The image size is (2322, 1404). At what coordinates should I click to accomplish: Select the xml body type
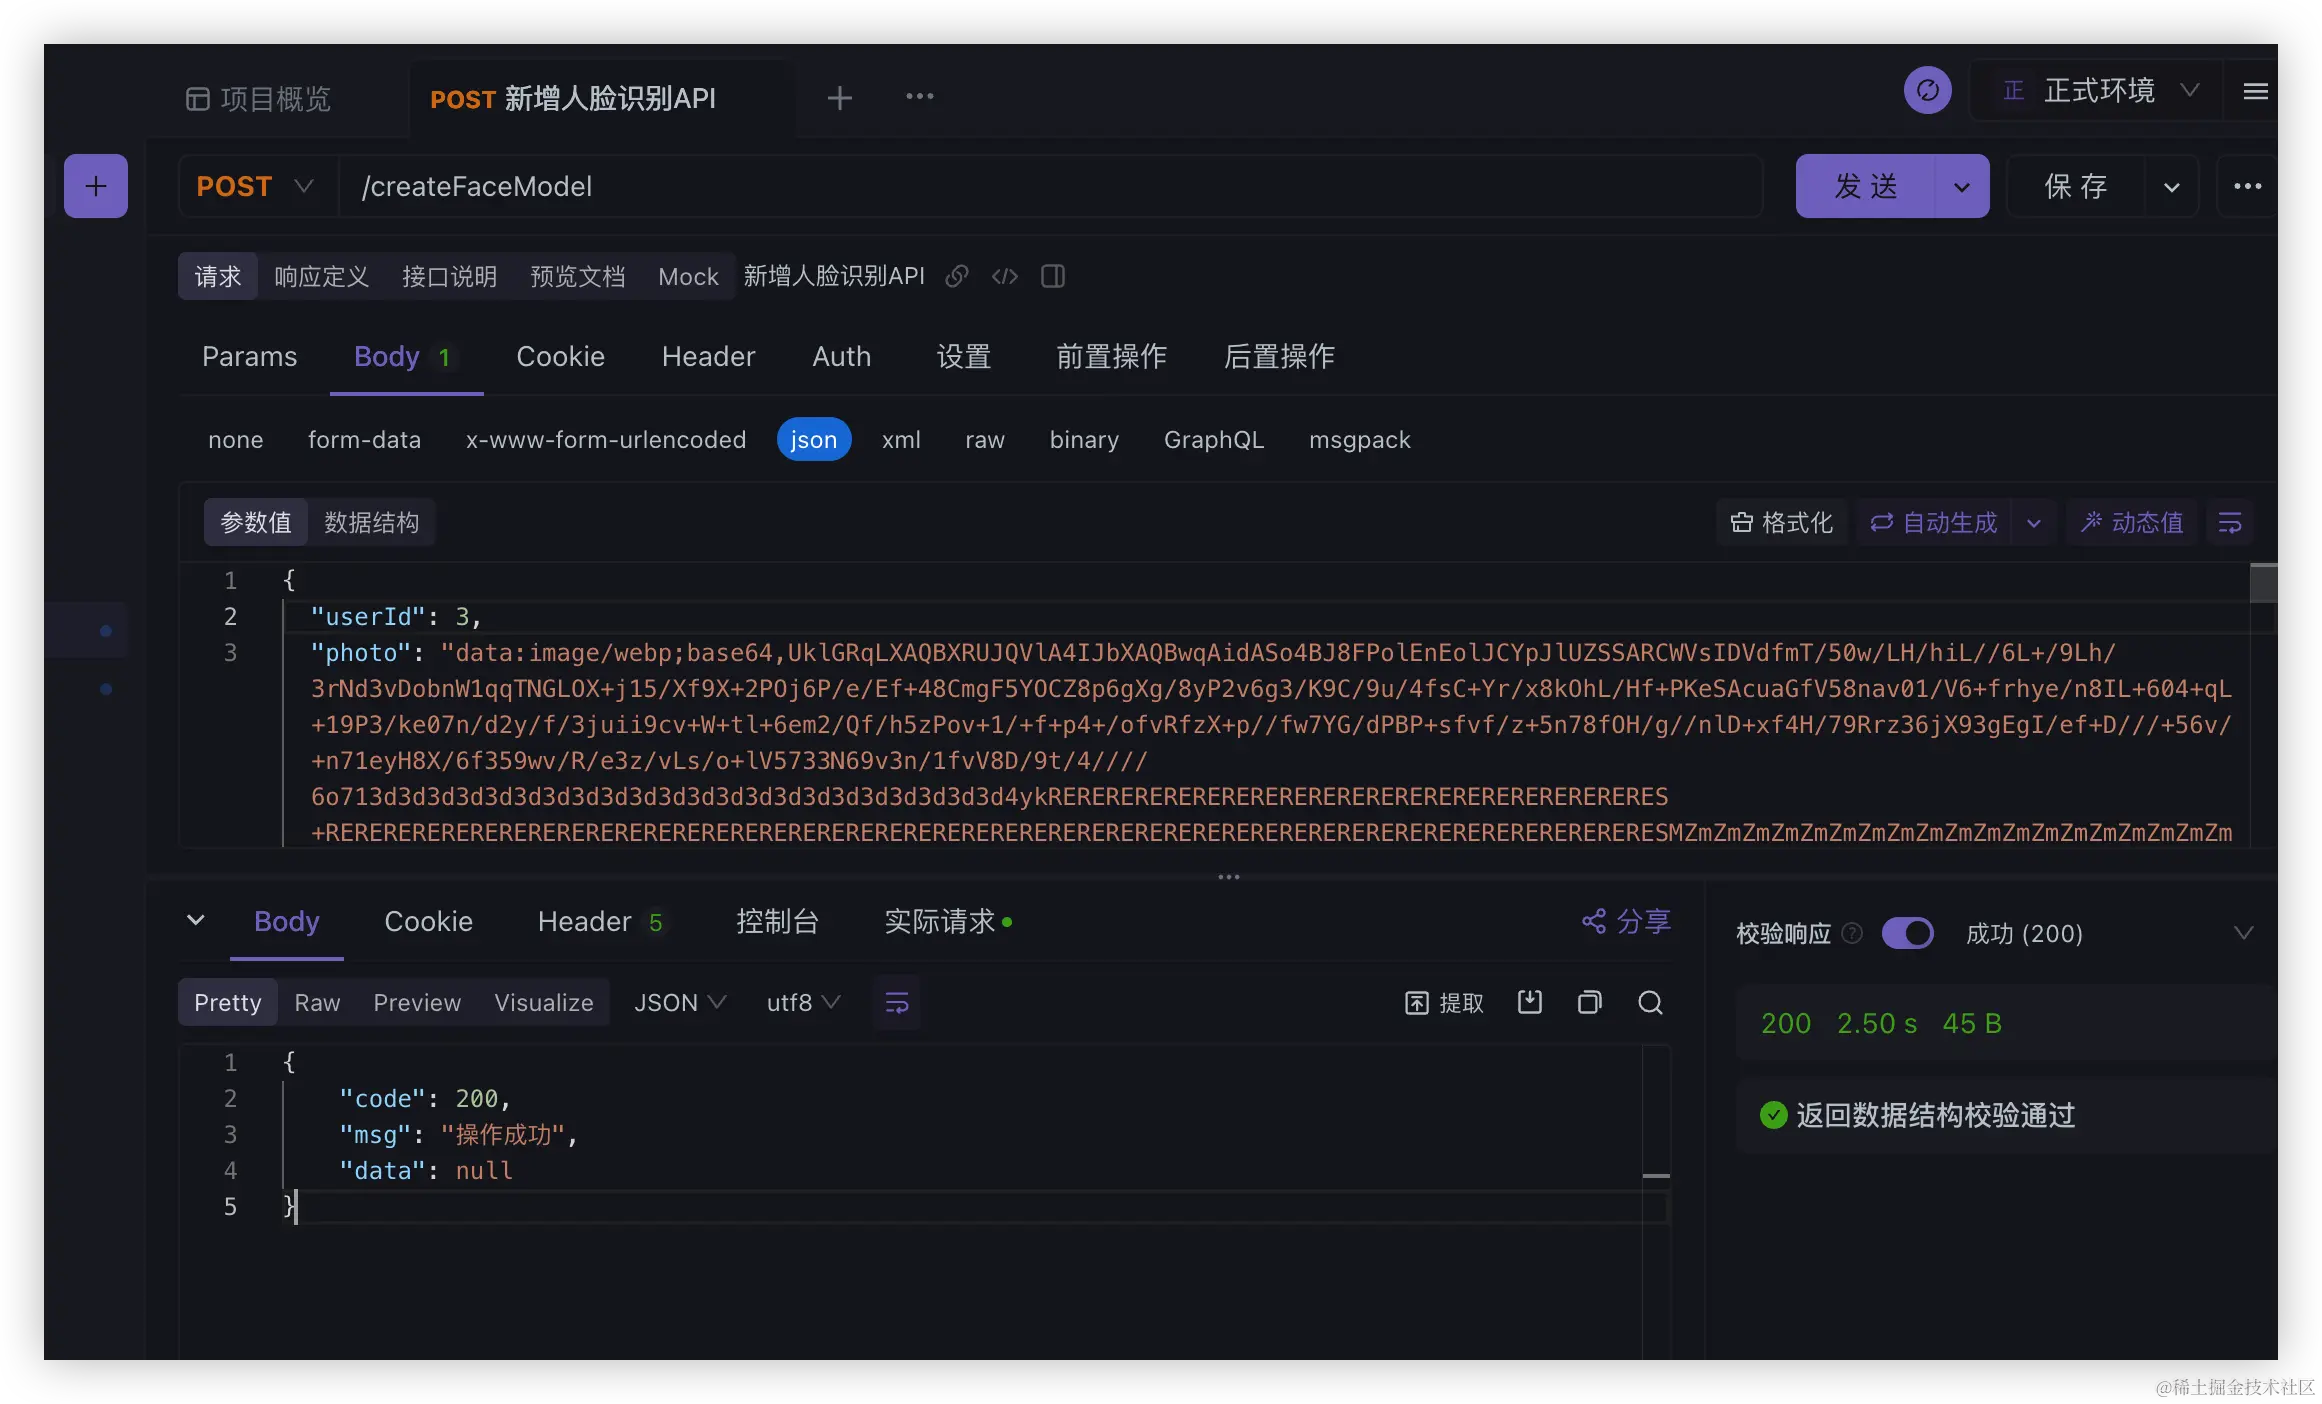tap(900, 440)
